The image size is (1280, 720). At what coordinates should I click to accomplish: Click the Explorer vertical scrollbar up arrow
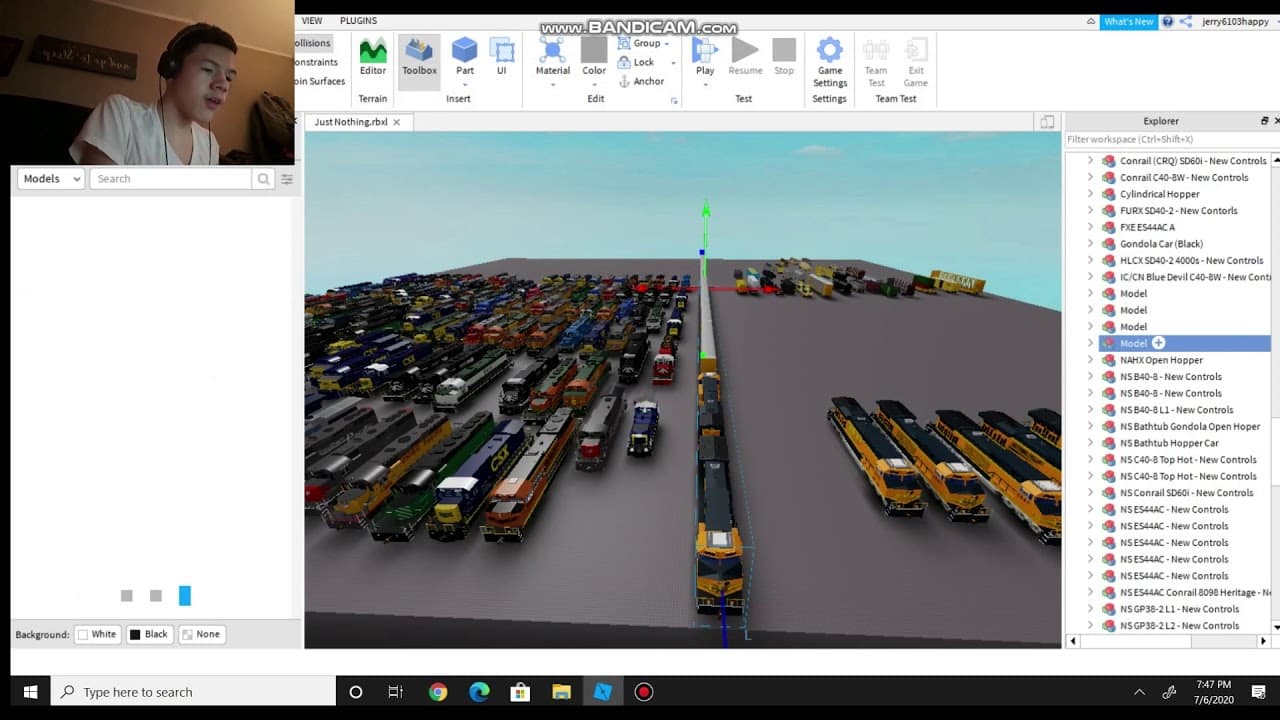point(1275,159)
